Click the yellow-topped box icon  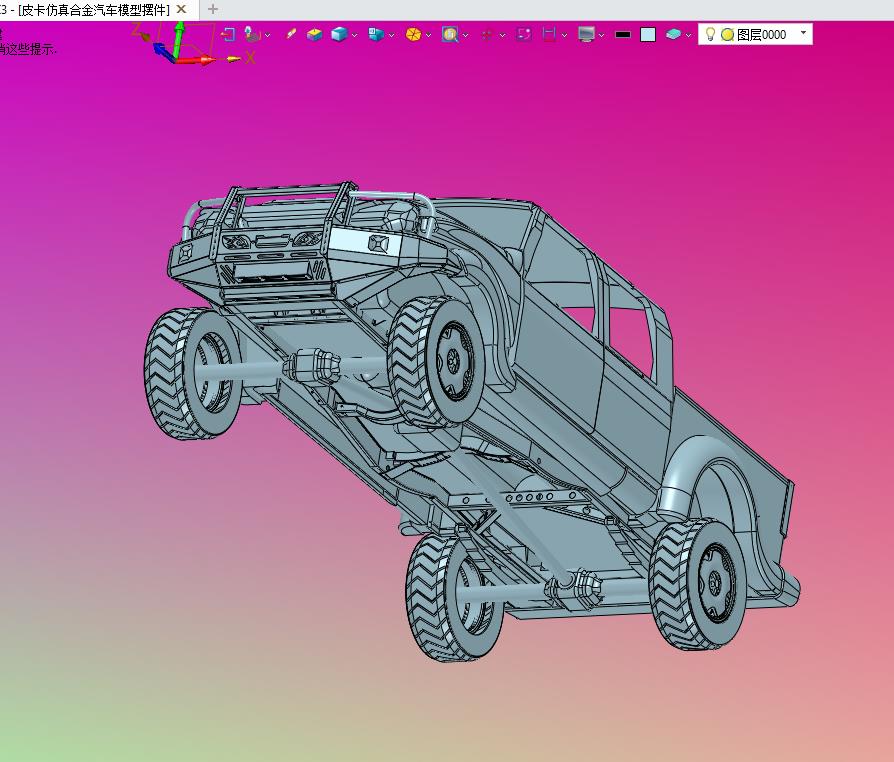click(314, 35)
